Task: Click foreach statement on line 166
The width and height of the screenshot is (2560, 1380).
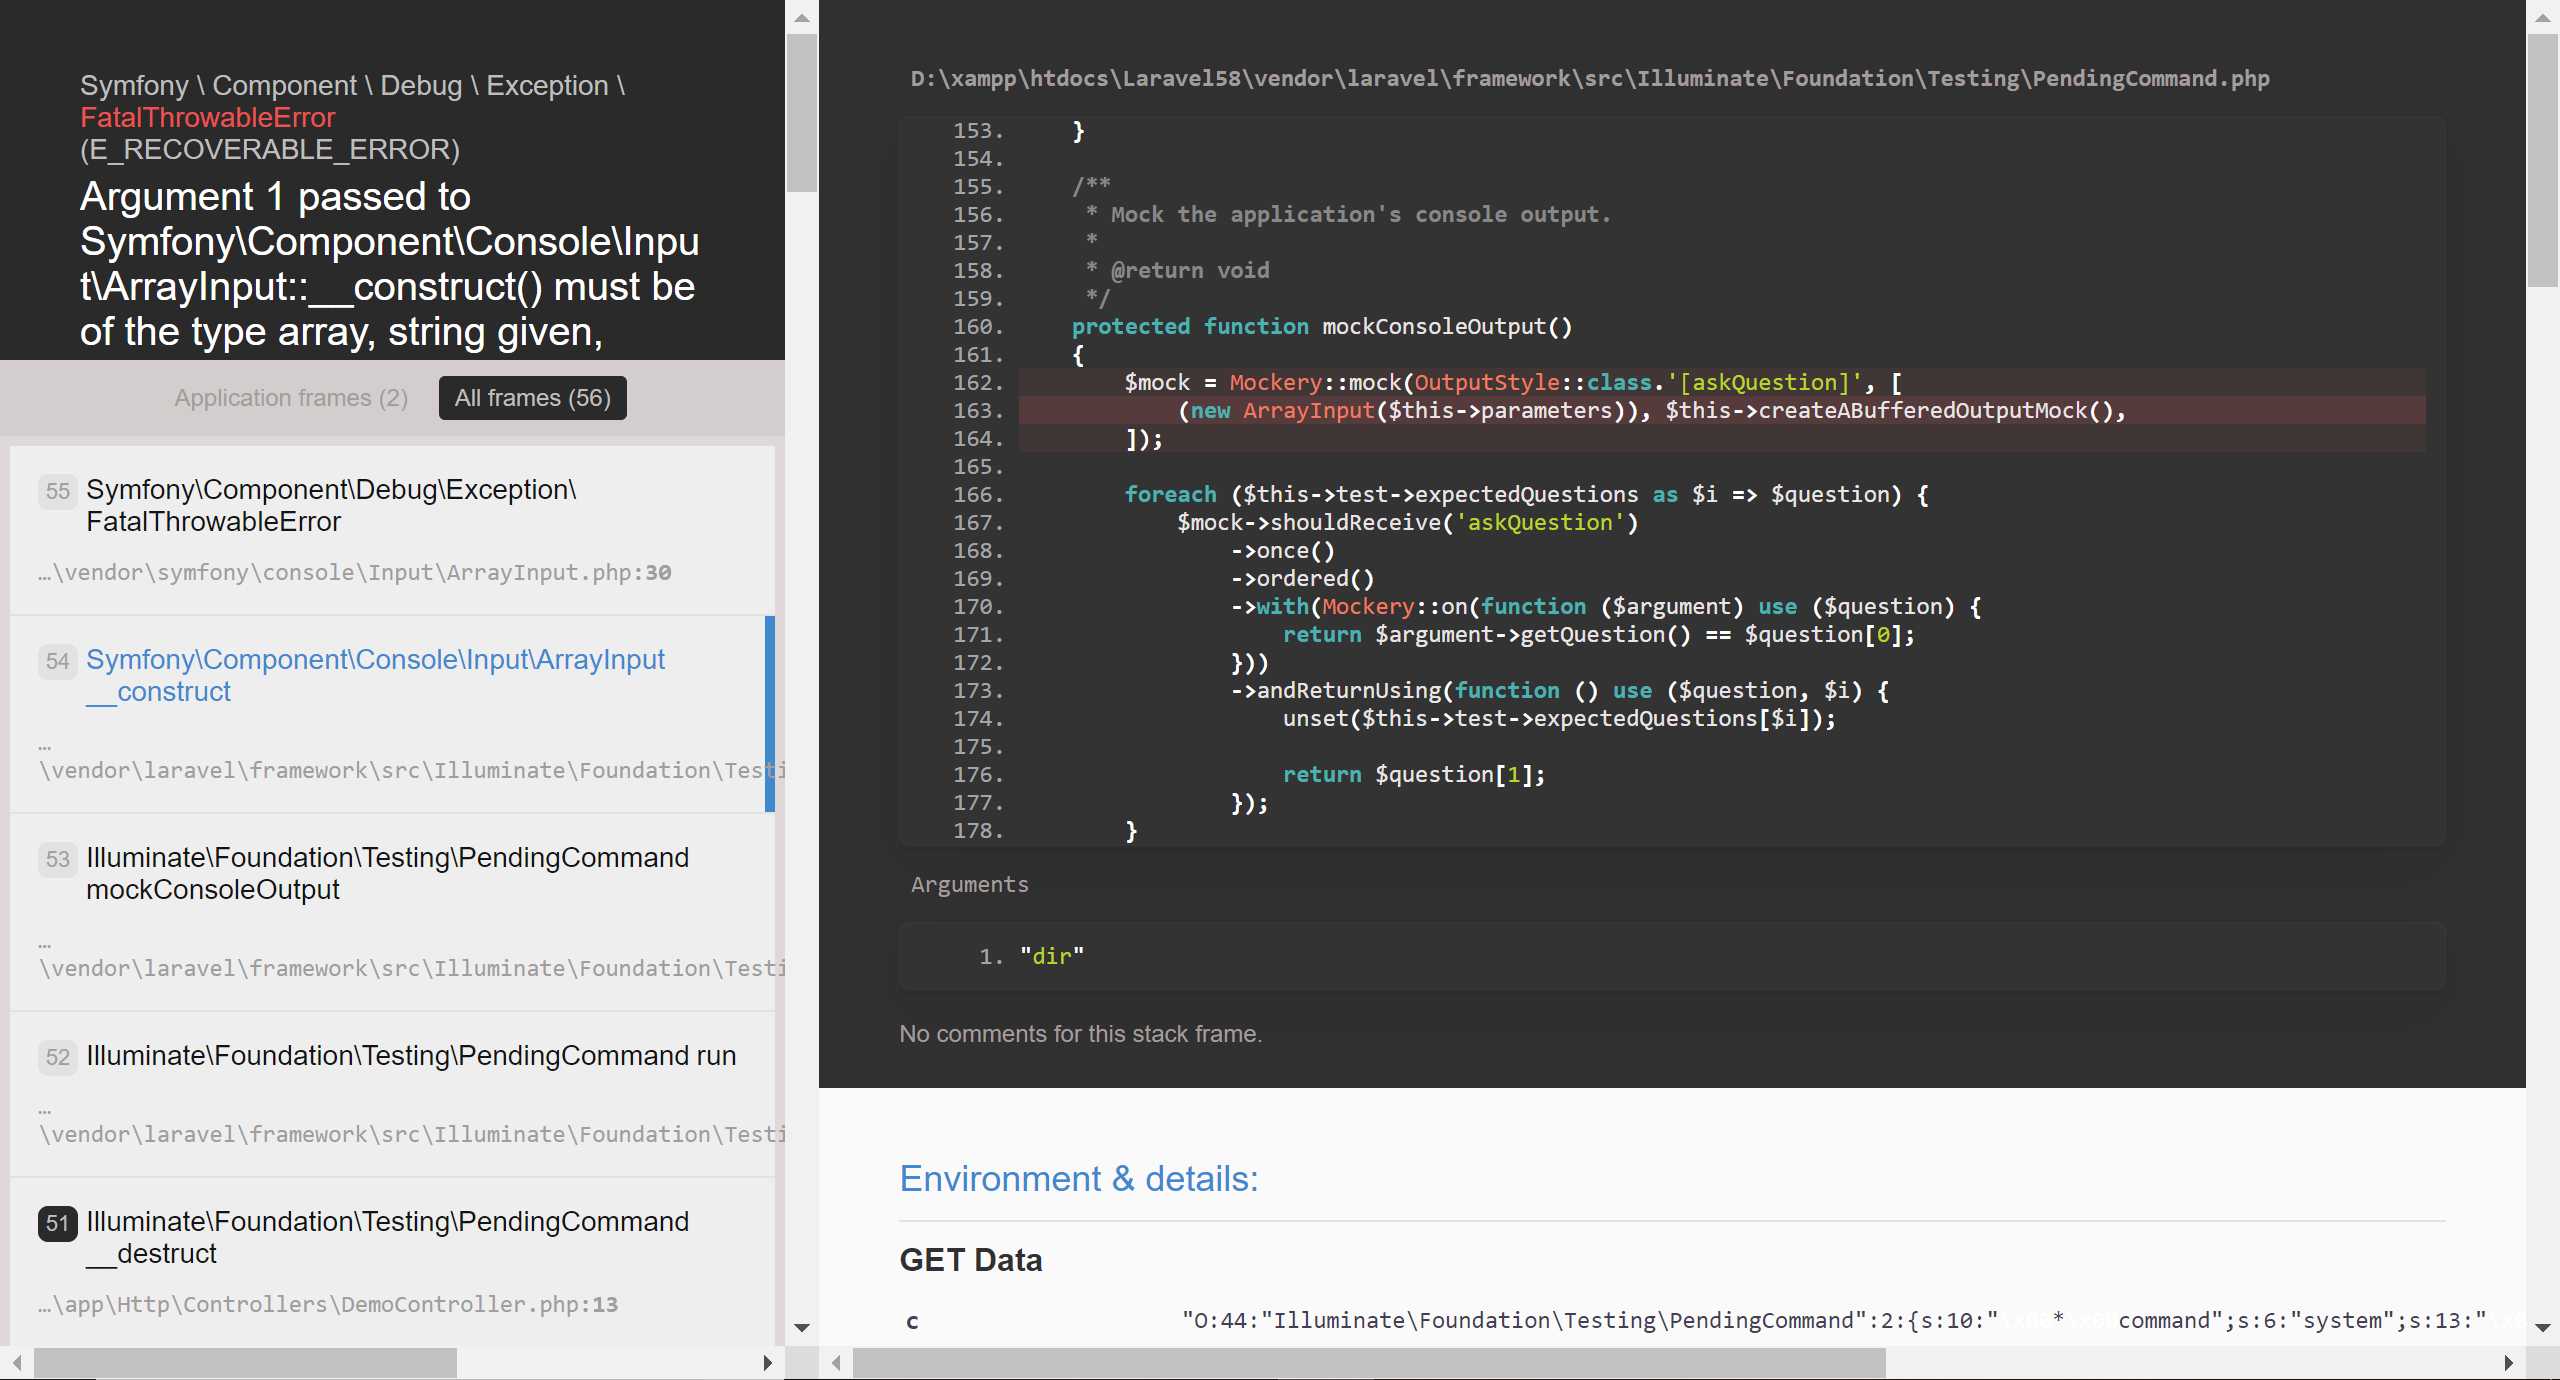Action: (1526, 495)
